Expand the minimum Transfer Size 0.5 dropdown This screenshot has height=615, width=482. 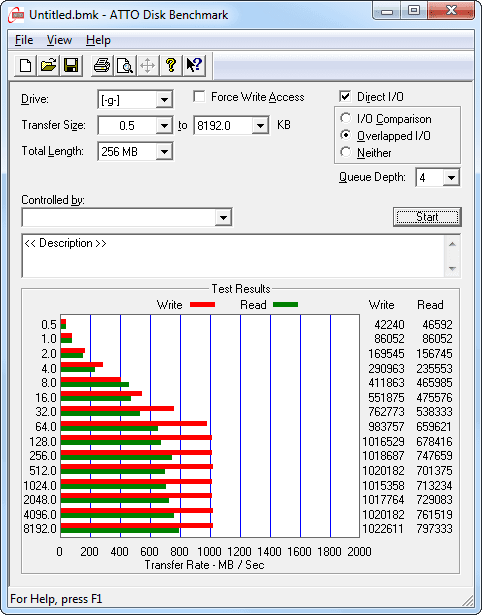tap(164, 126)
